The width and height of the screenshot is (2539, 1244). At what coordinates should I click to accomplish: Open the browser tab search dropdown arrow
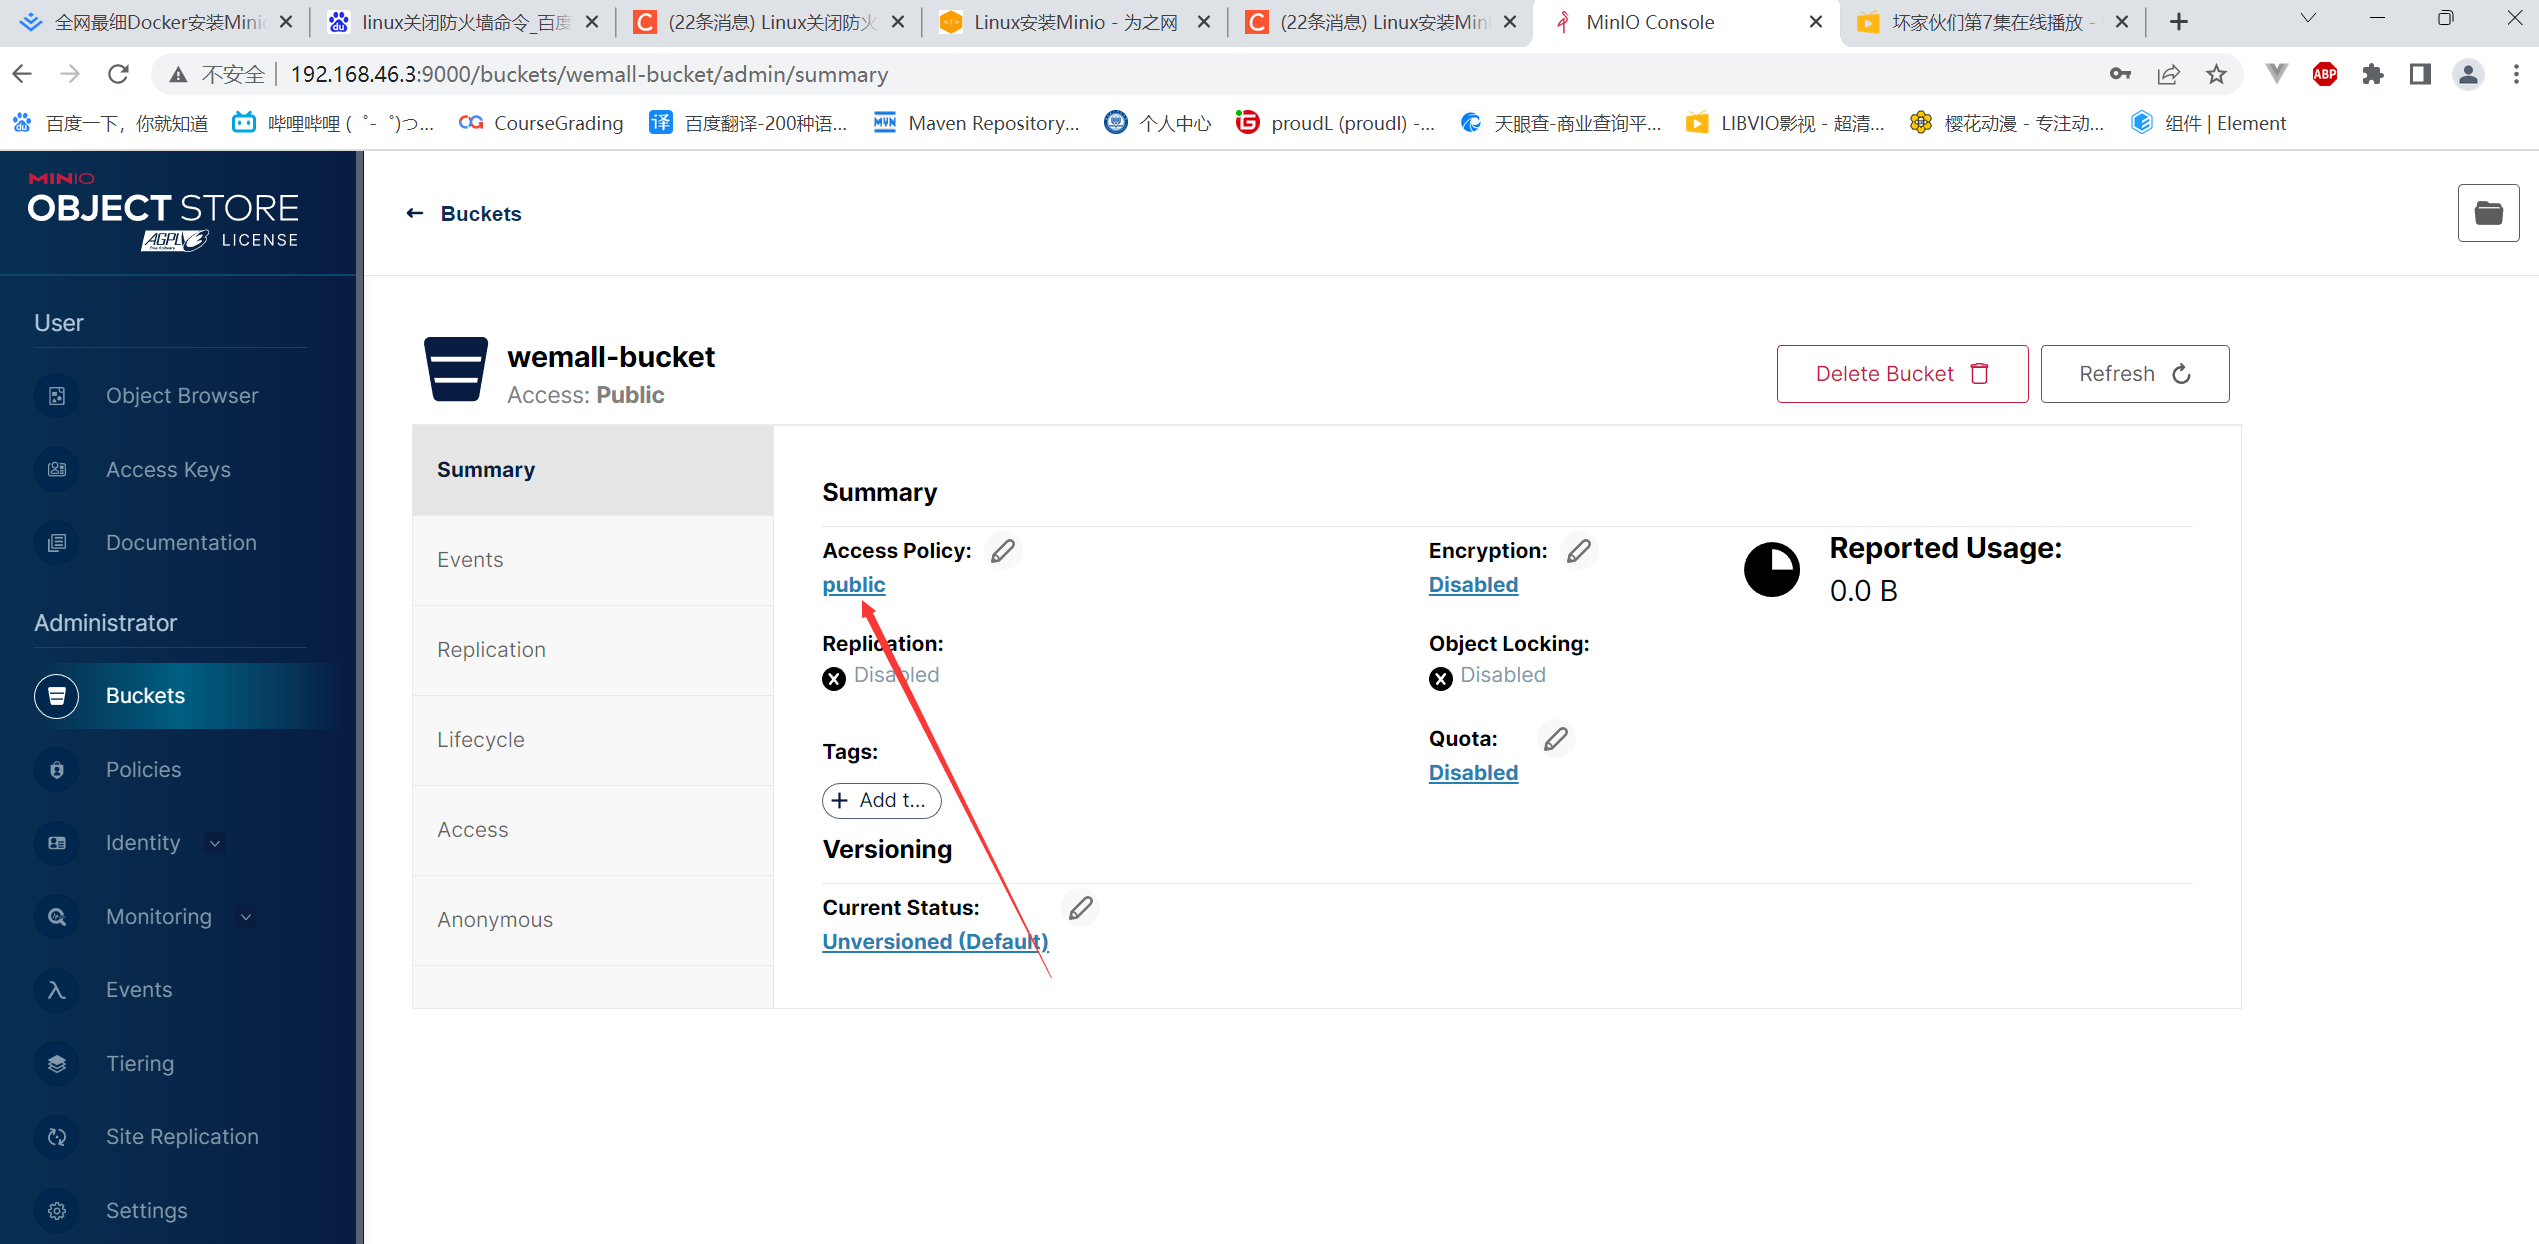[x=2308, y=19]
